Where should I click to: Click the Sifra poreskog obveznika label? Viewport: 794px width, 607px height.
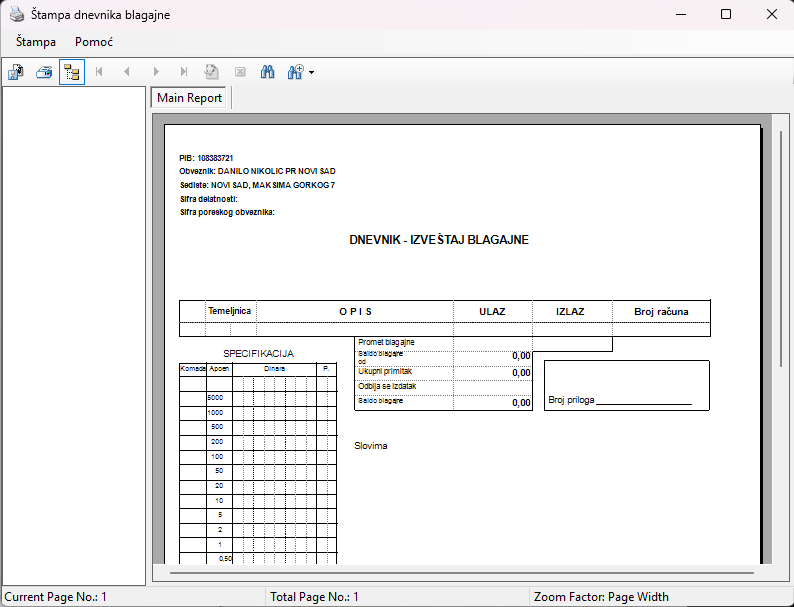[x=227, y=212]
